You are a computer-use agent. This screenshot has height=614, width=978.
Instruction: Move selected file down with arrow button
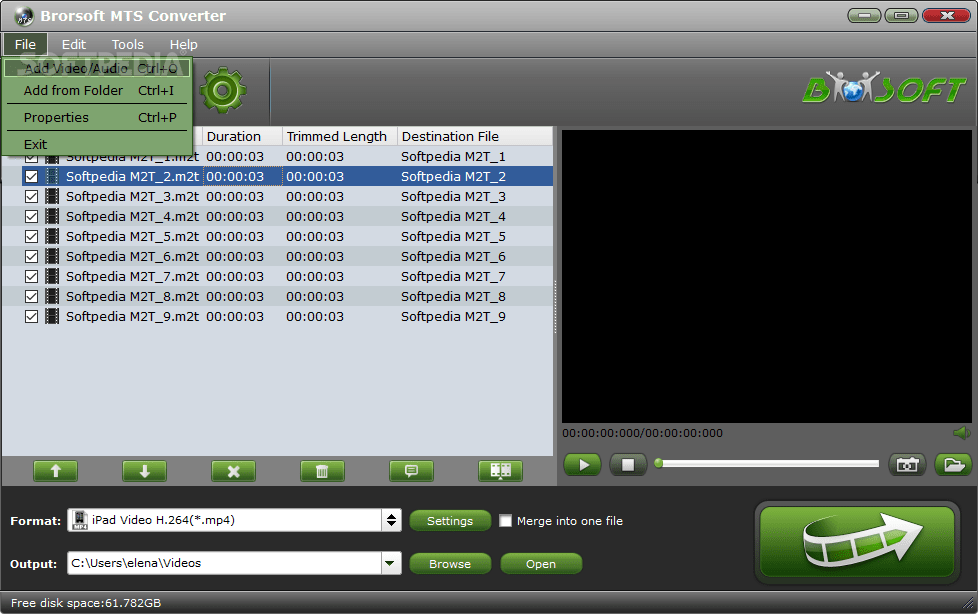coord(145,471)
